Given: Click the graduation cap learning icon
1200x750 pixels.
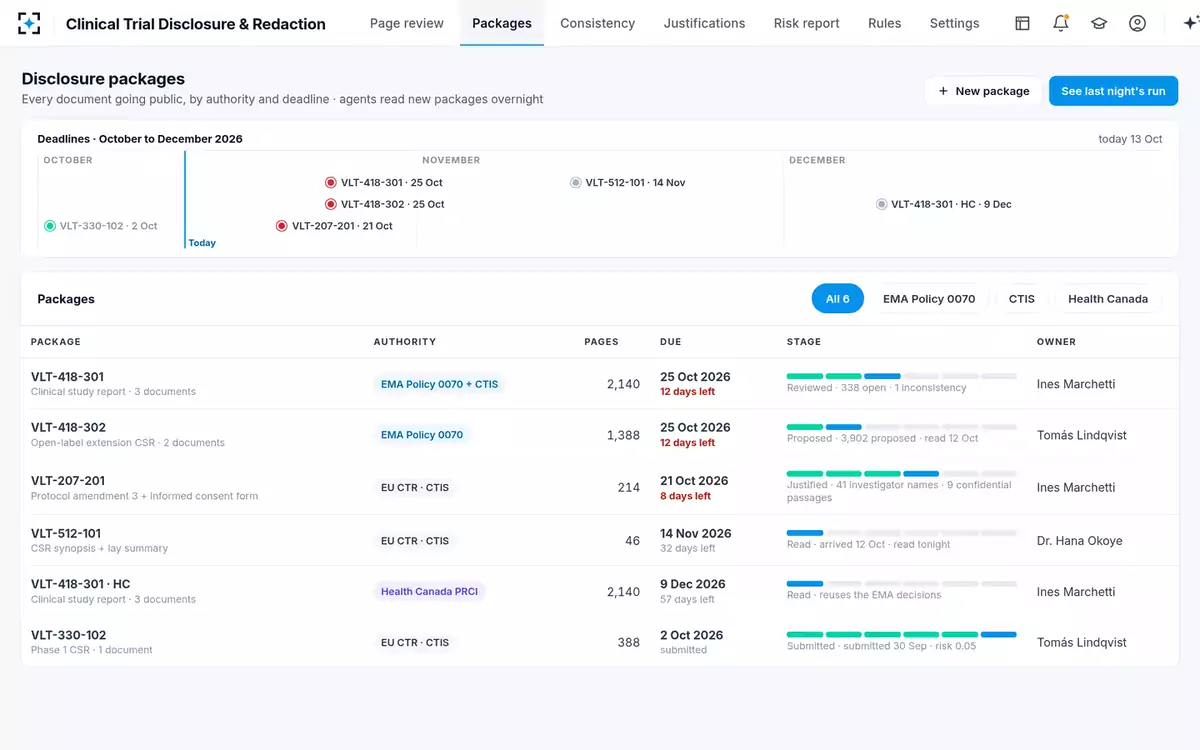Looking at the screenshot, I should 1099,23.
